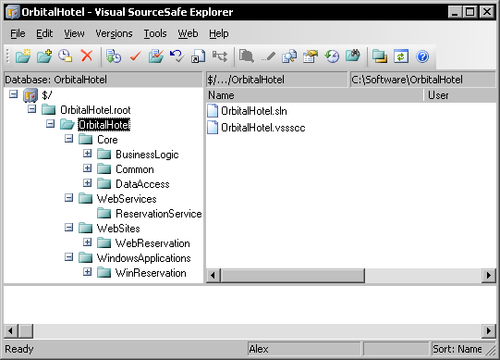Collapse the Core folder node

[69, 138]
